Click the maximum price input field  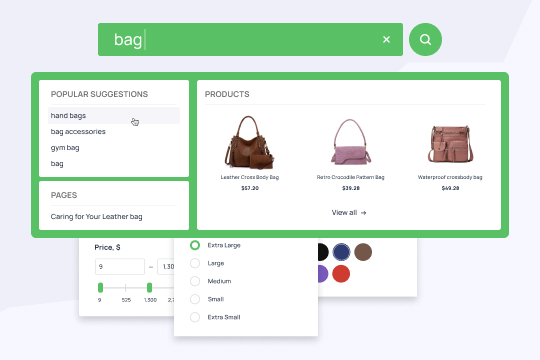tap(166, 267)
